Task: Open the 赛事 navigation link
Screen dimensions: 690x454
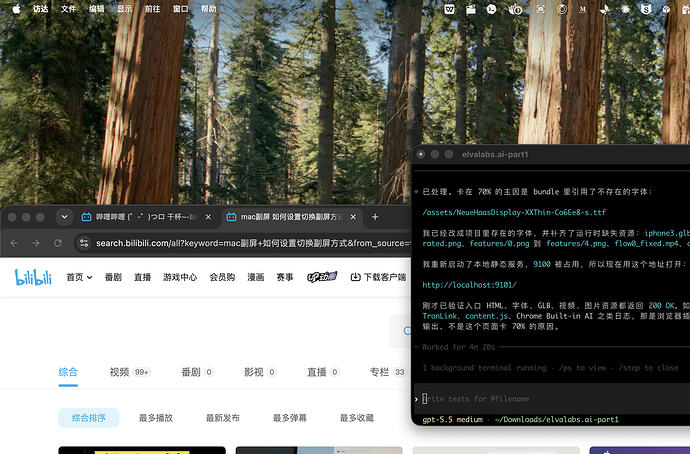Action: click(285, 277)
